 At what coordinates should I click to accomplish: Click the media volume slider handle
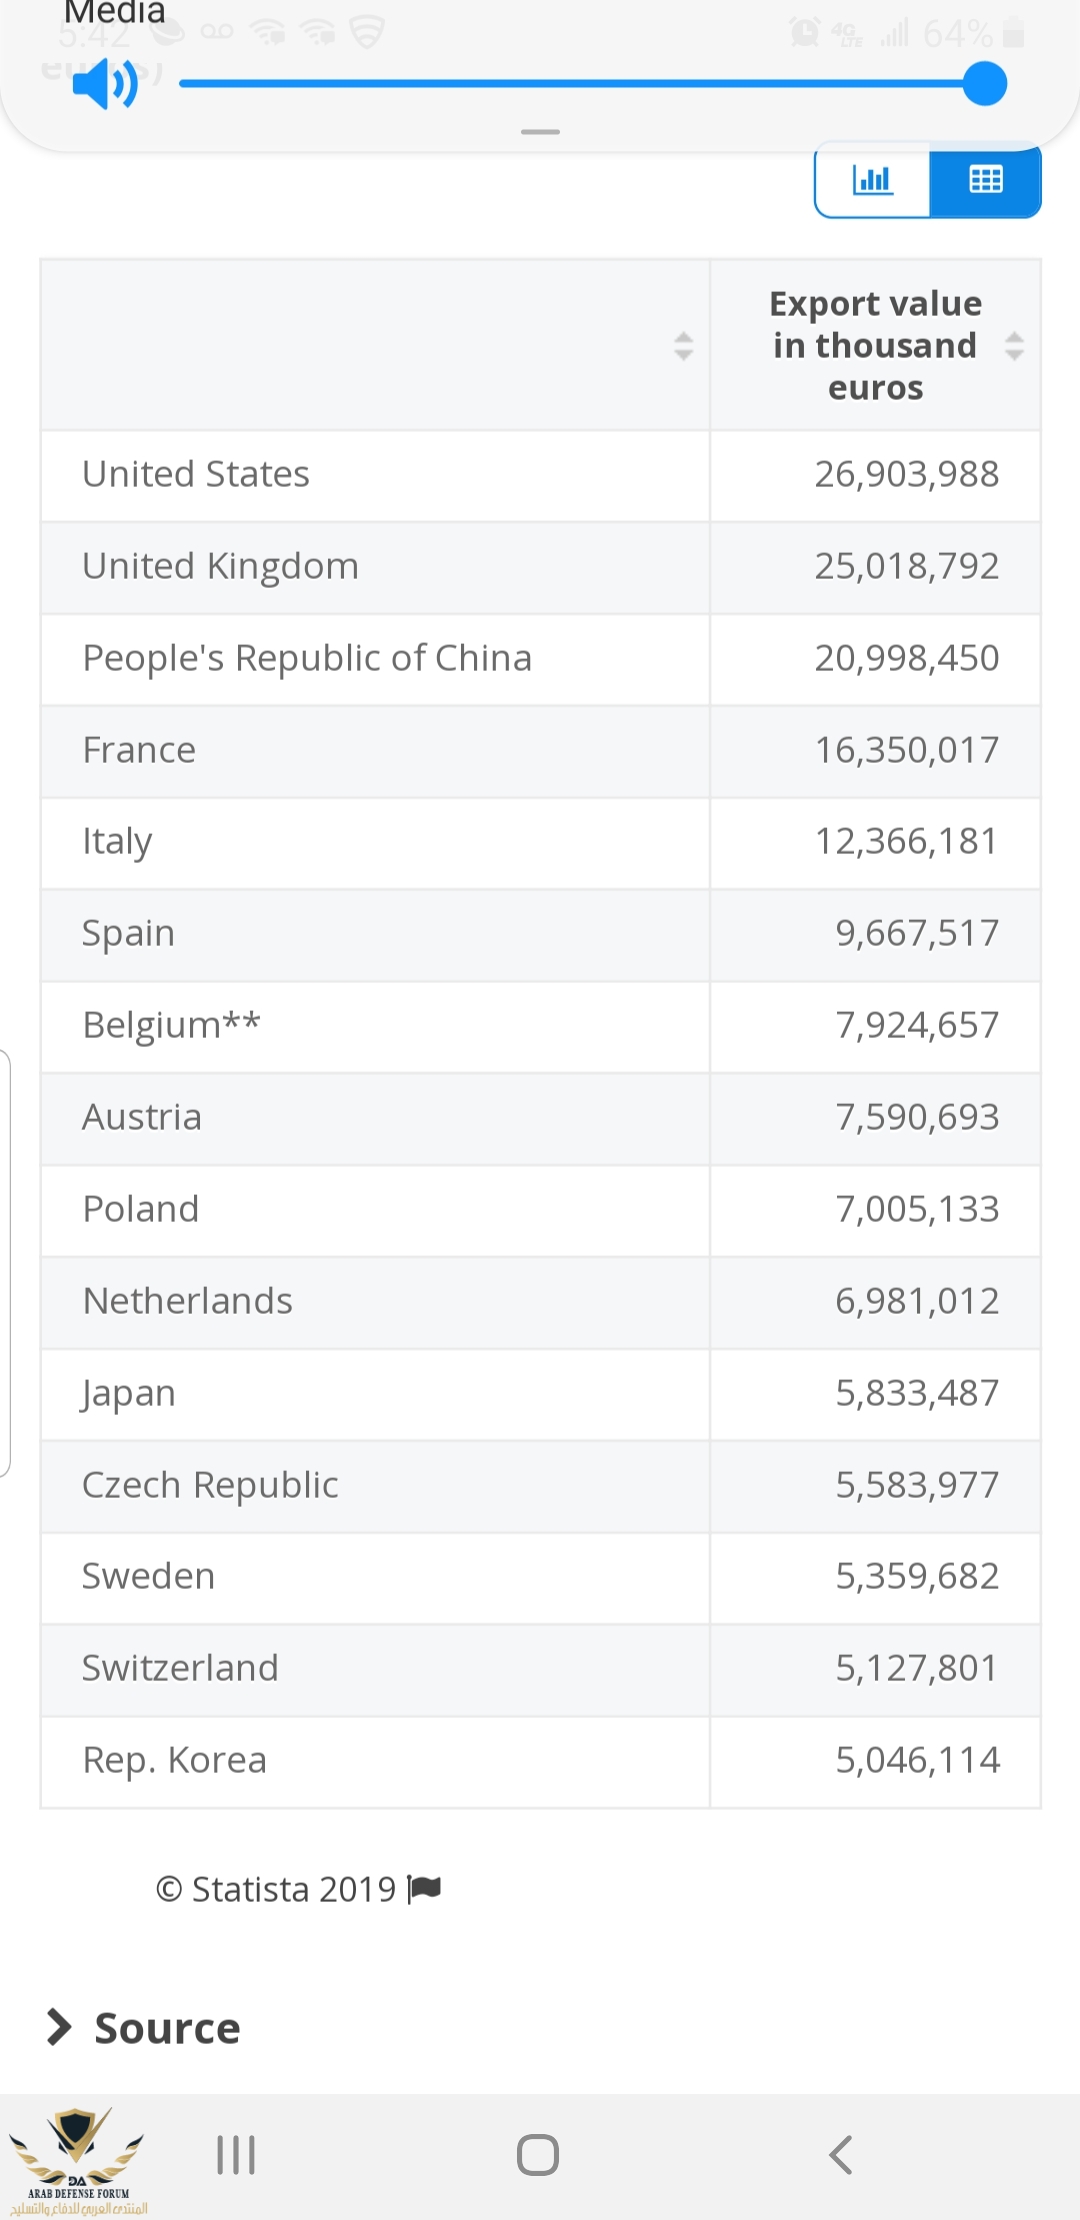click(x=985, y=84)
